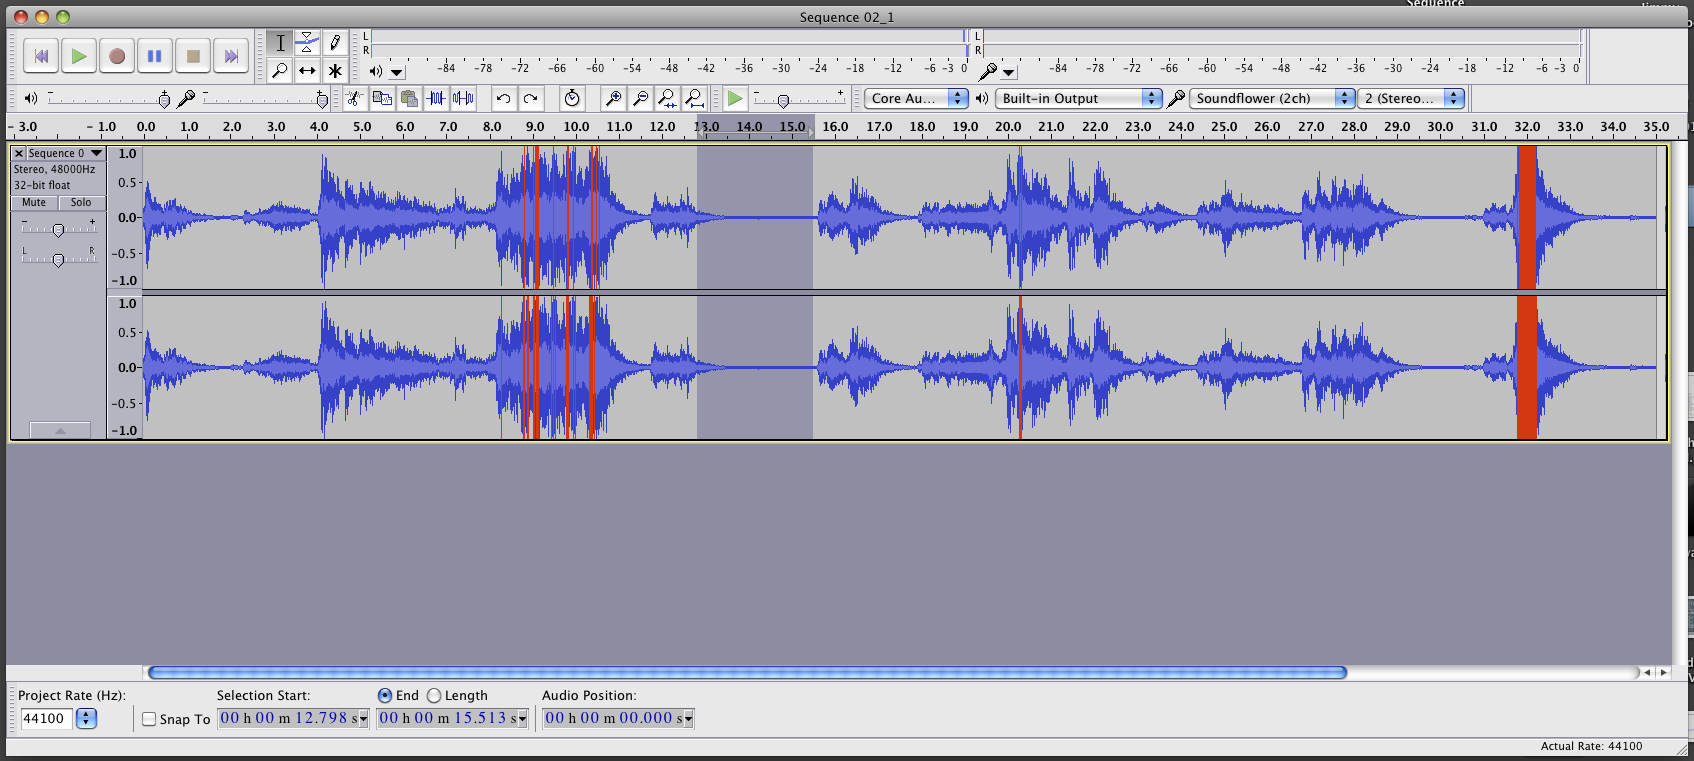
Task: Zoom out on the waveform
Action: [640, 98]
